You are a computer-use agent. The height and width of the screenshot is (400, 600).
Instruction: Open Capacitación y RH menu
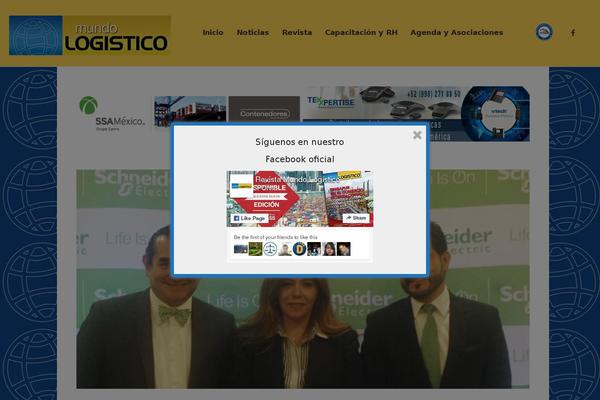point(361,33)
